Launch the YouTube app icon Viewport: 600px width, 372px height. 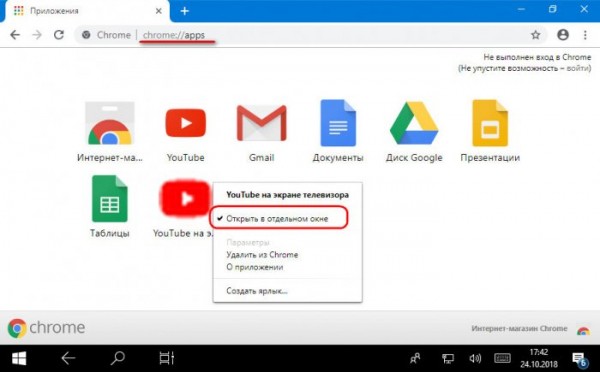coord(186,123)
